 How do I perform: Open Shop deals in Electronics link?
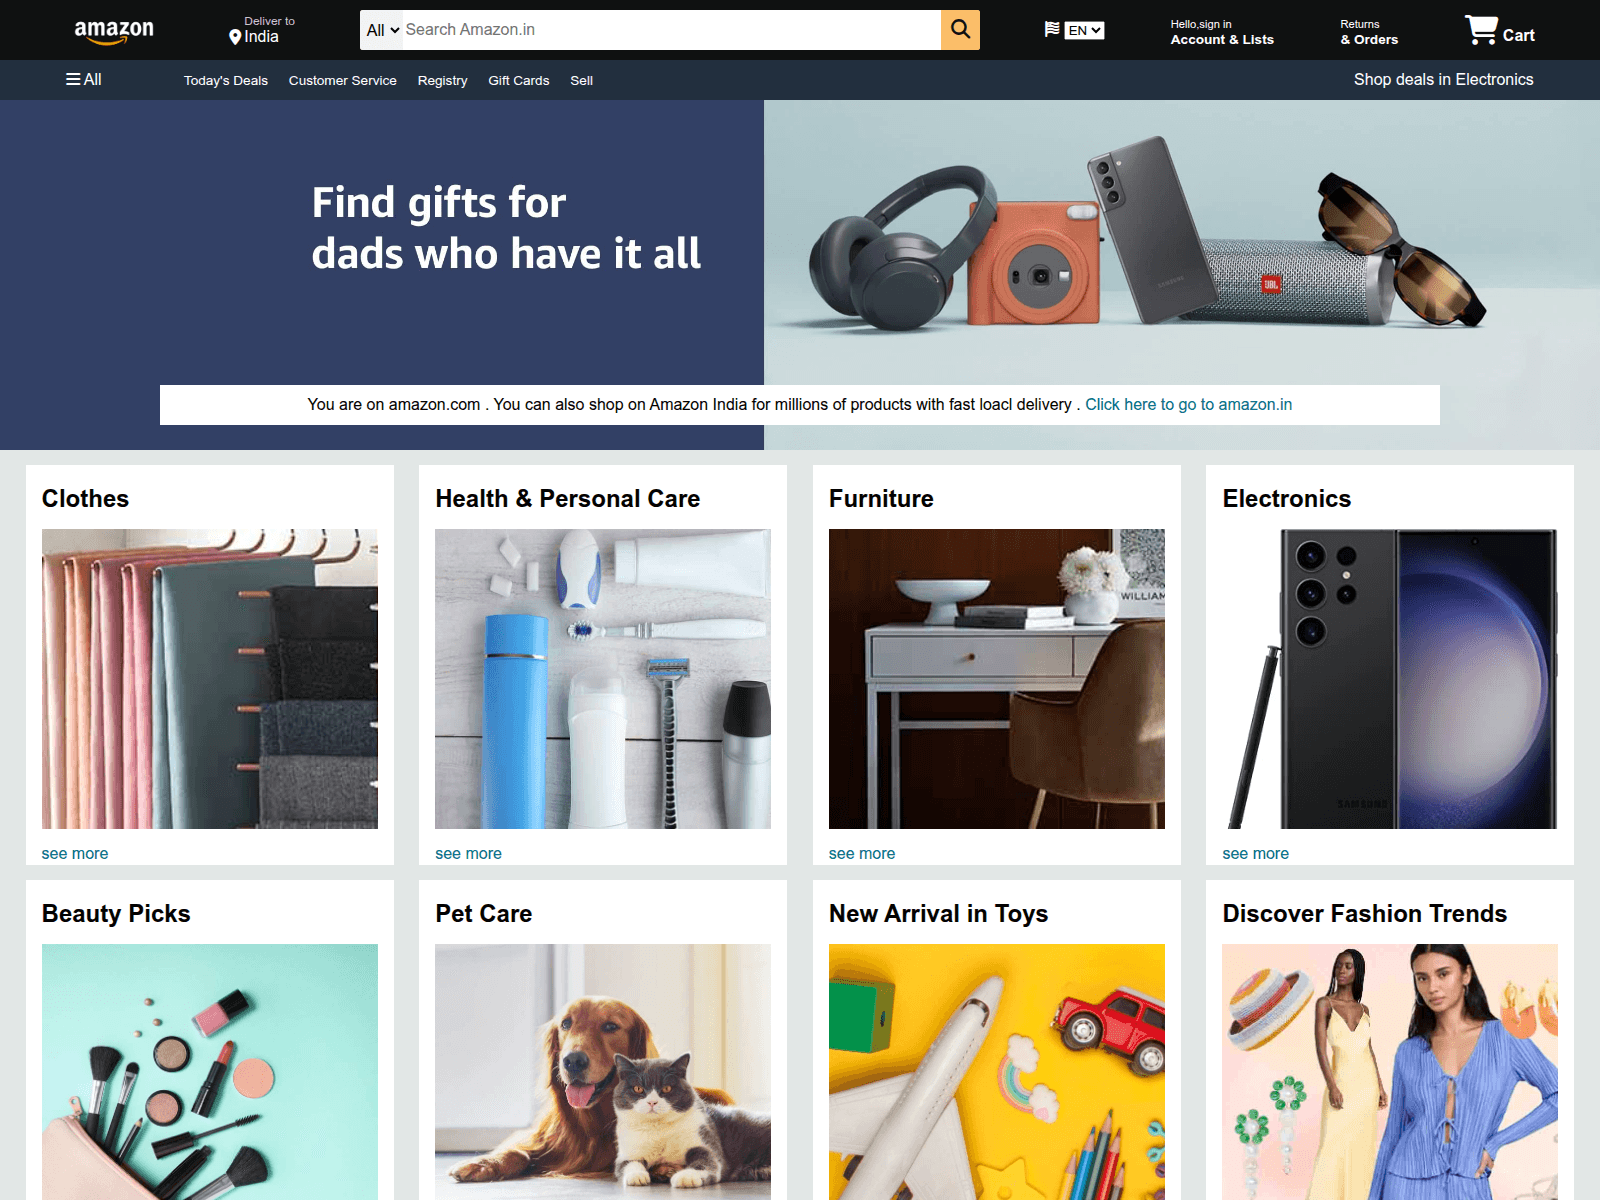[x=1443, y=79]
